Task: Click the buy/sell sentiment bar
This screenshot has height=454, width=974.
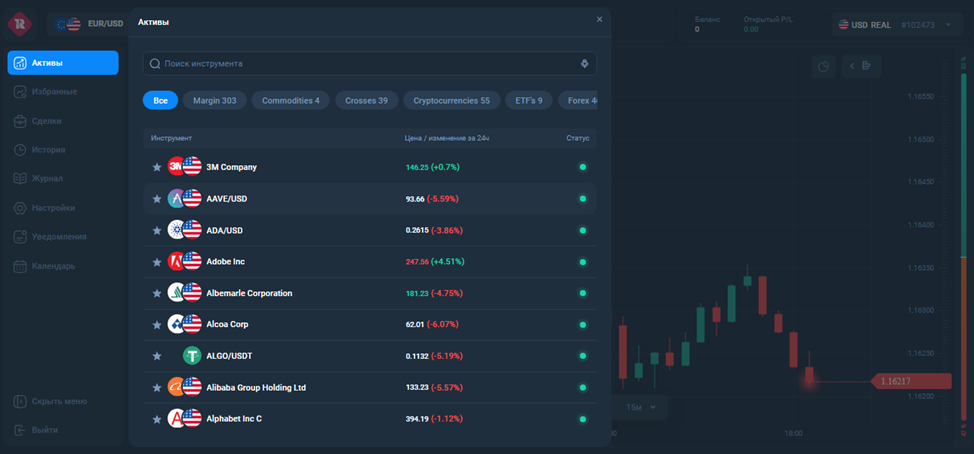Action: pyautogui.click(x=963, y=248)
